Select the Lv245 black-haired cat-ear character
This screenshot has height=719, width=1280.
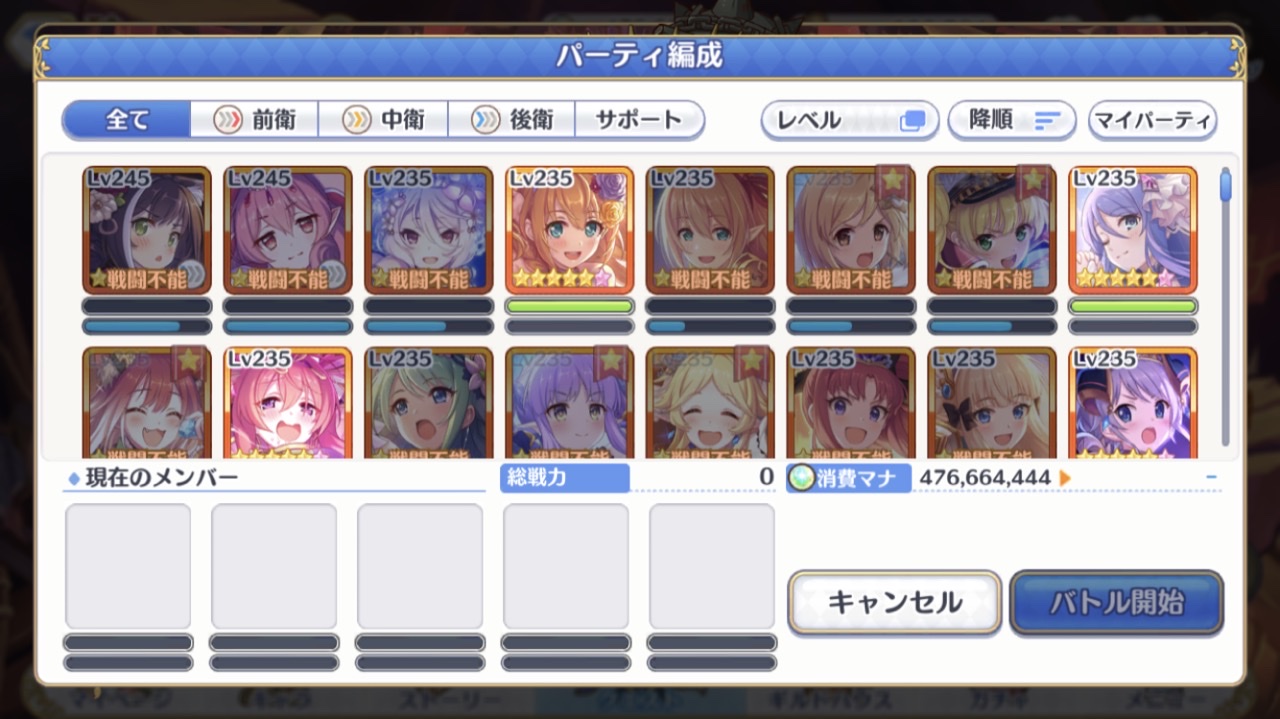click(147, 230)
